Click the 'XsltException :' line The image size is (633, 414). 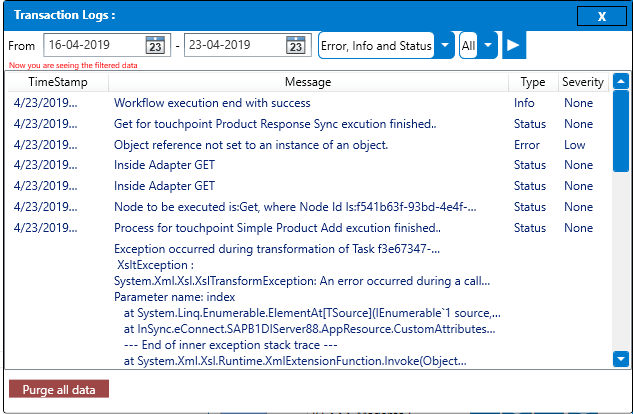tap(155, 265)
